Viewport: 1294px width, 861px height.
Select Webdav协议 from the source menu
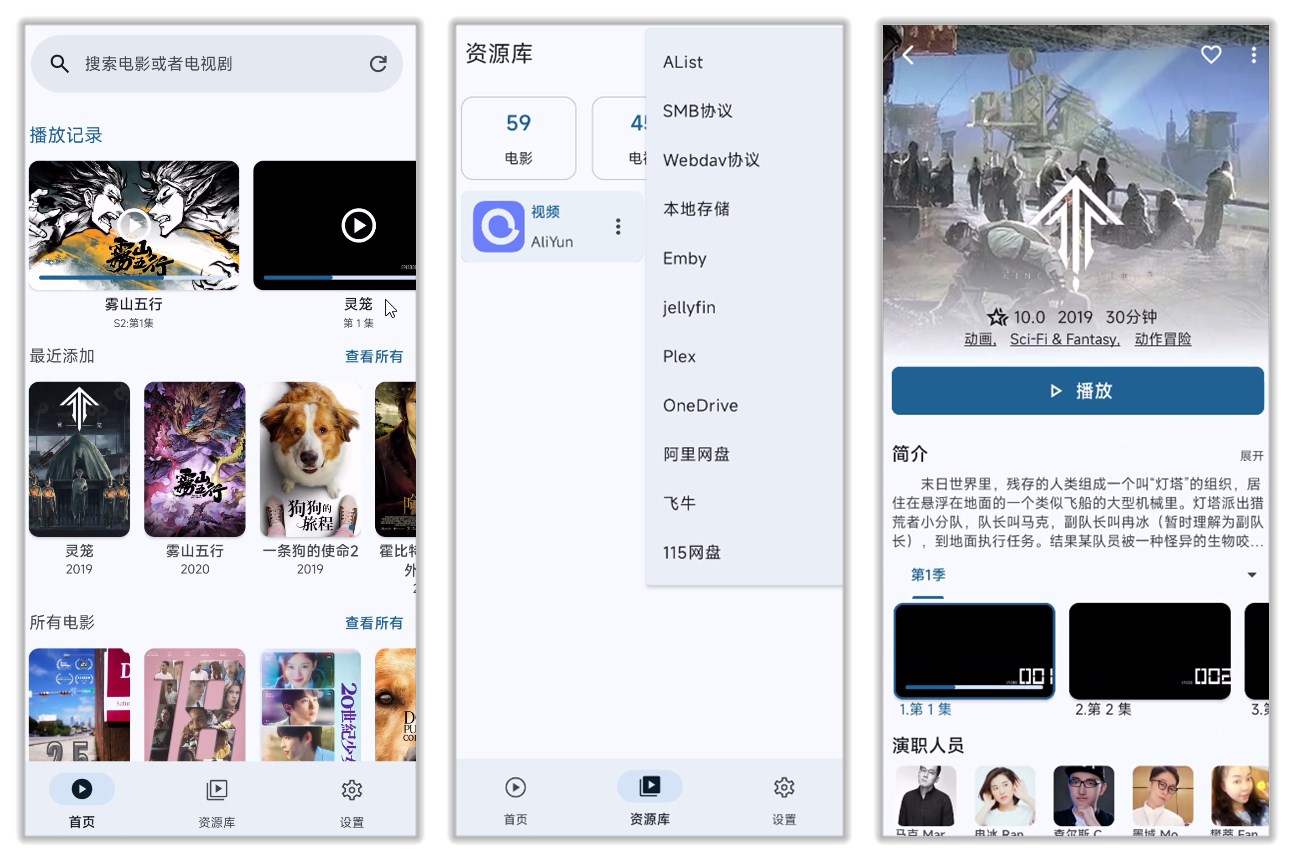[x=709, y=160]
